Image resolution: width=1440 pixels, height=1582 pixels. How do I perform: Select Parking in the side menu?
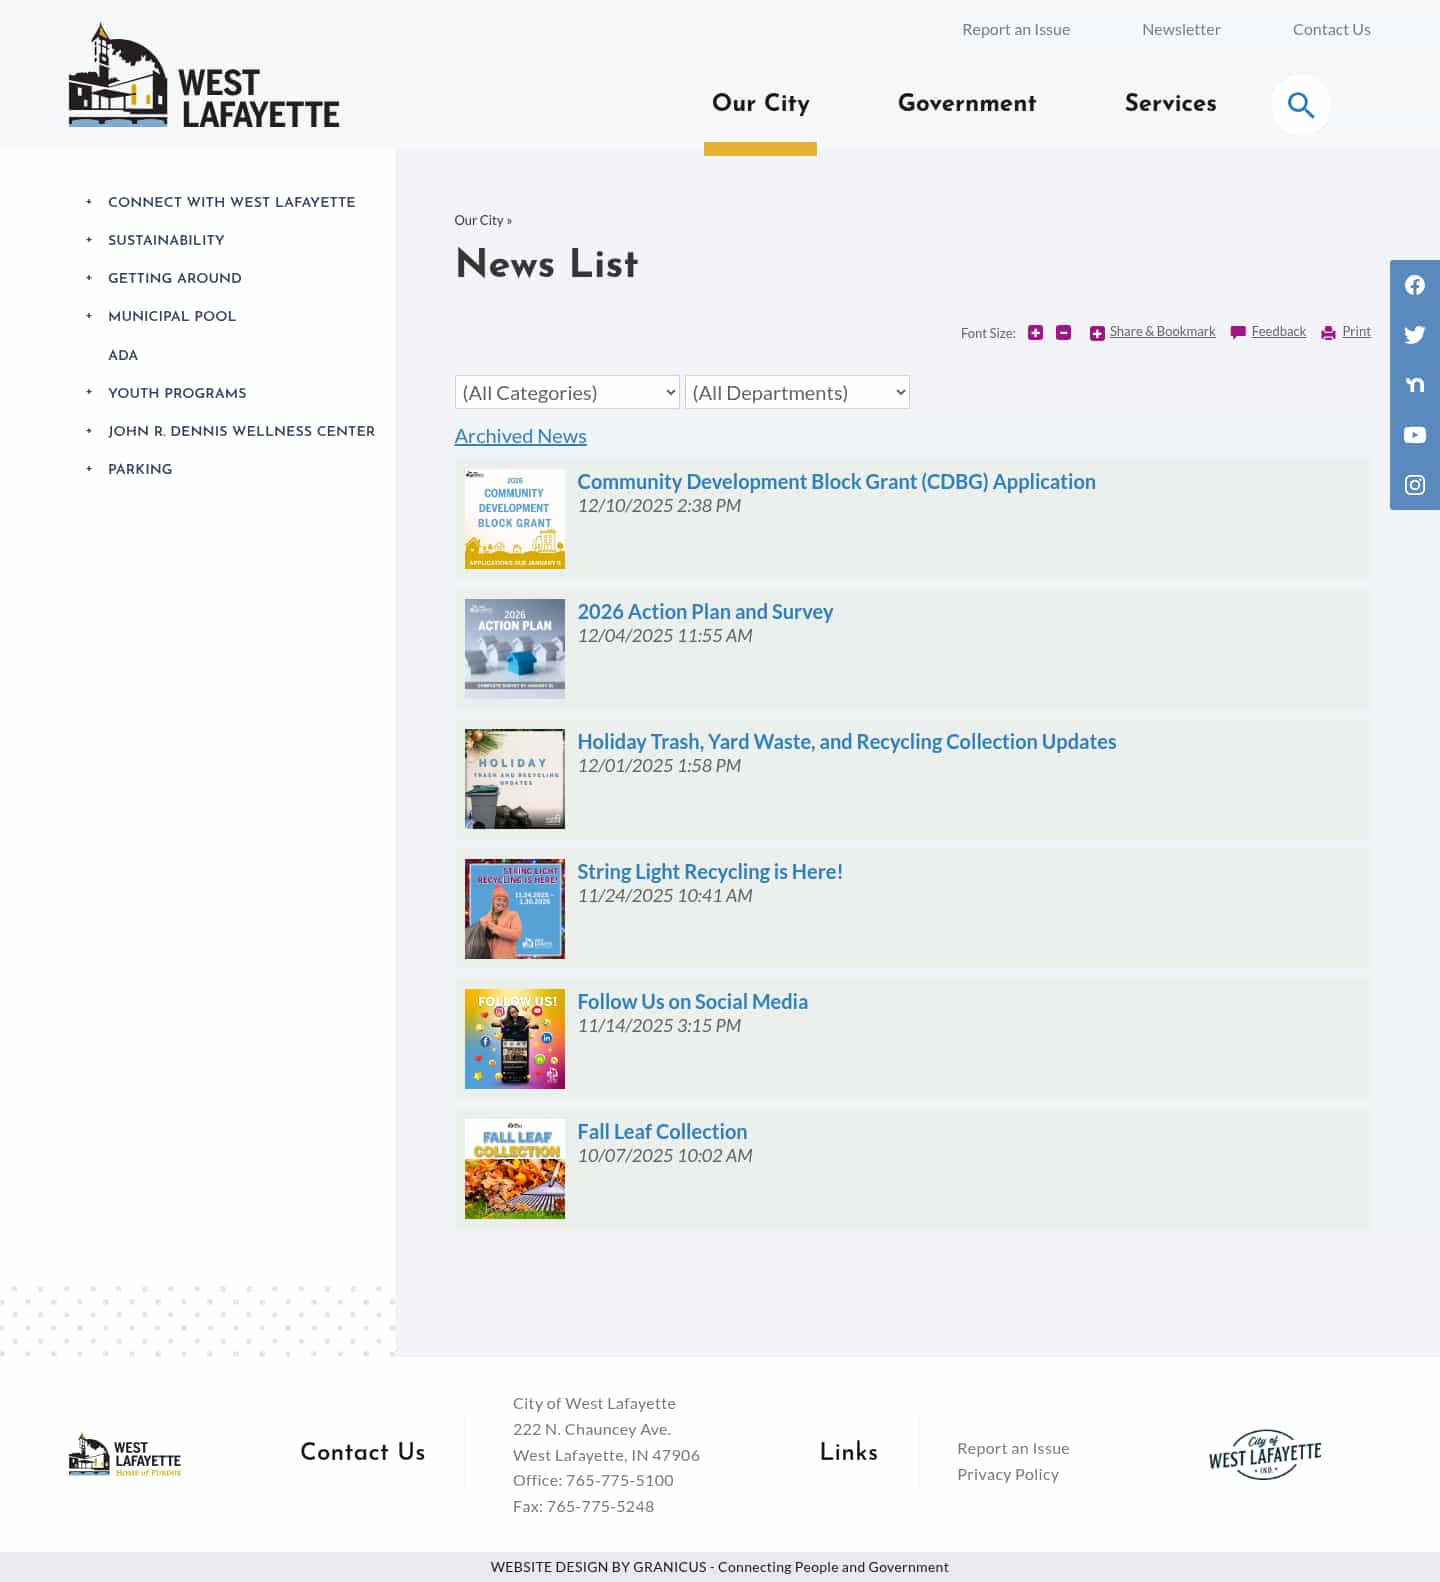(x=140, y=469)
